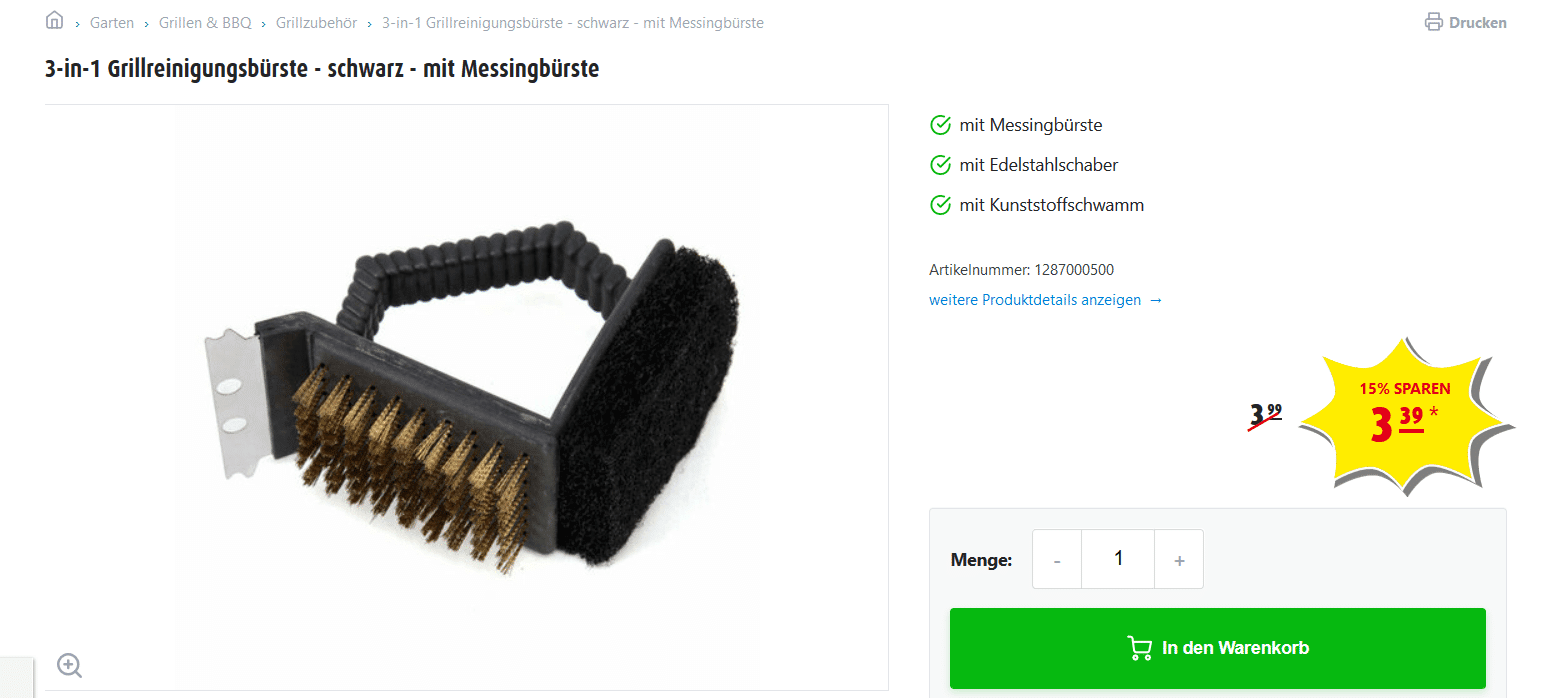Increase quantity with the plus button
Image resolution: width=1561 pixels, height=698 pixels.
[x=1179, y=559]
